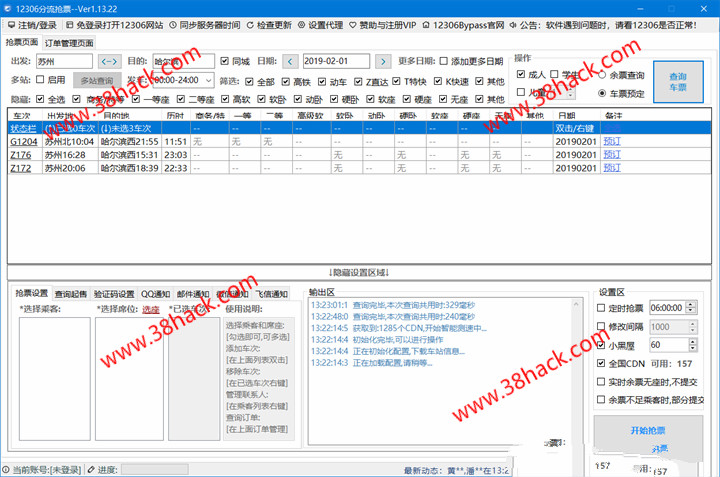Open the 邮件通知 tab
Image resolution: width=720 pixels, height=477 pixels.
193,294
